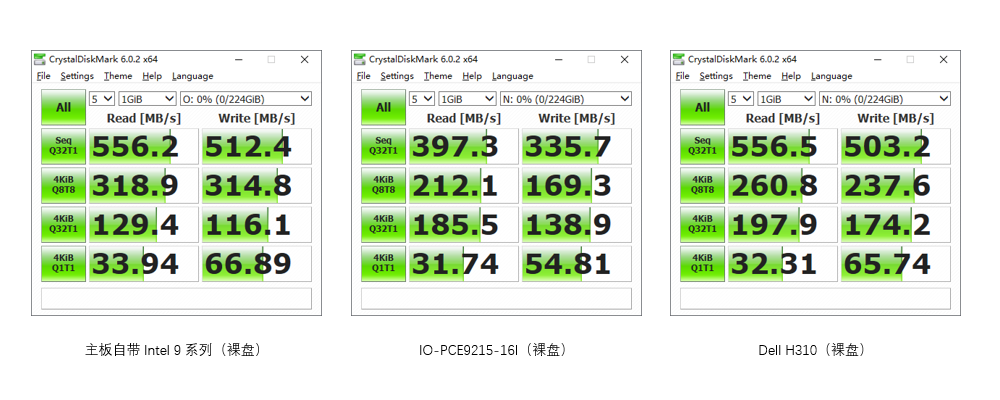Start 4KiB Q32T1 test in the IO-PCE9215-16I window

(x=383, y=224)
